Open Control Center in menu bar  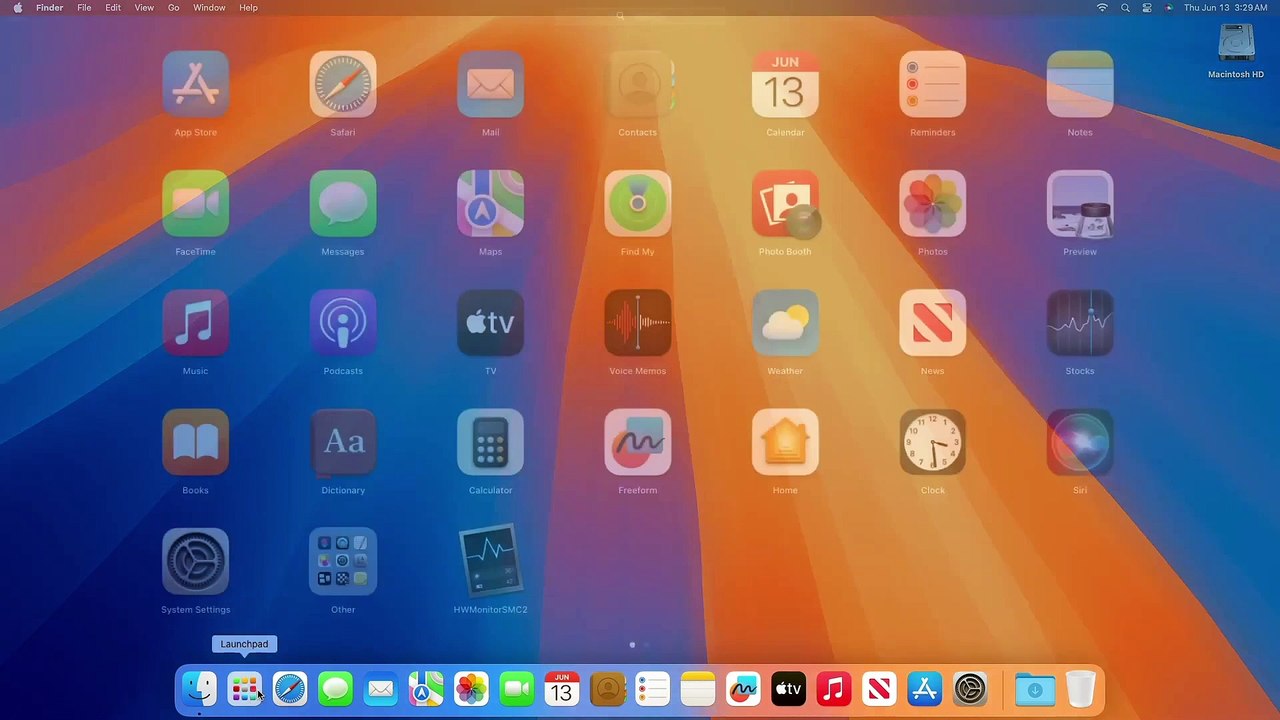1147,8
